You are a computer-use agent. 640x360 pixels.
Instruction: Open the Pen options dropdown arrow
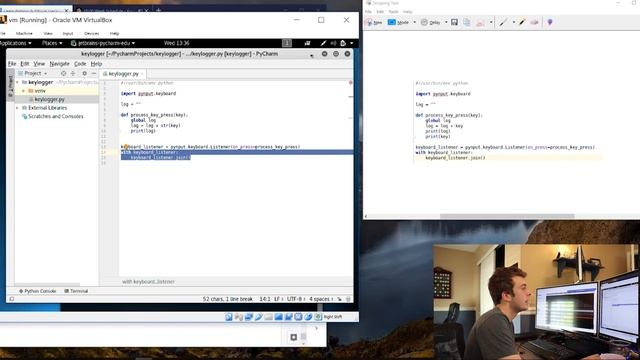(x=513, y=22)
